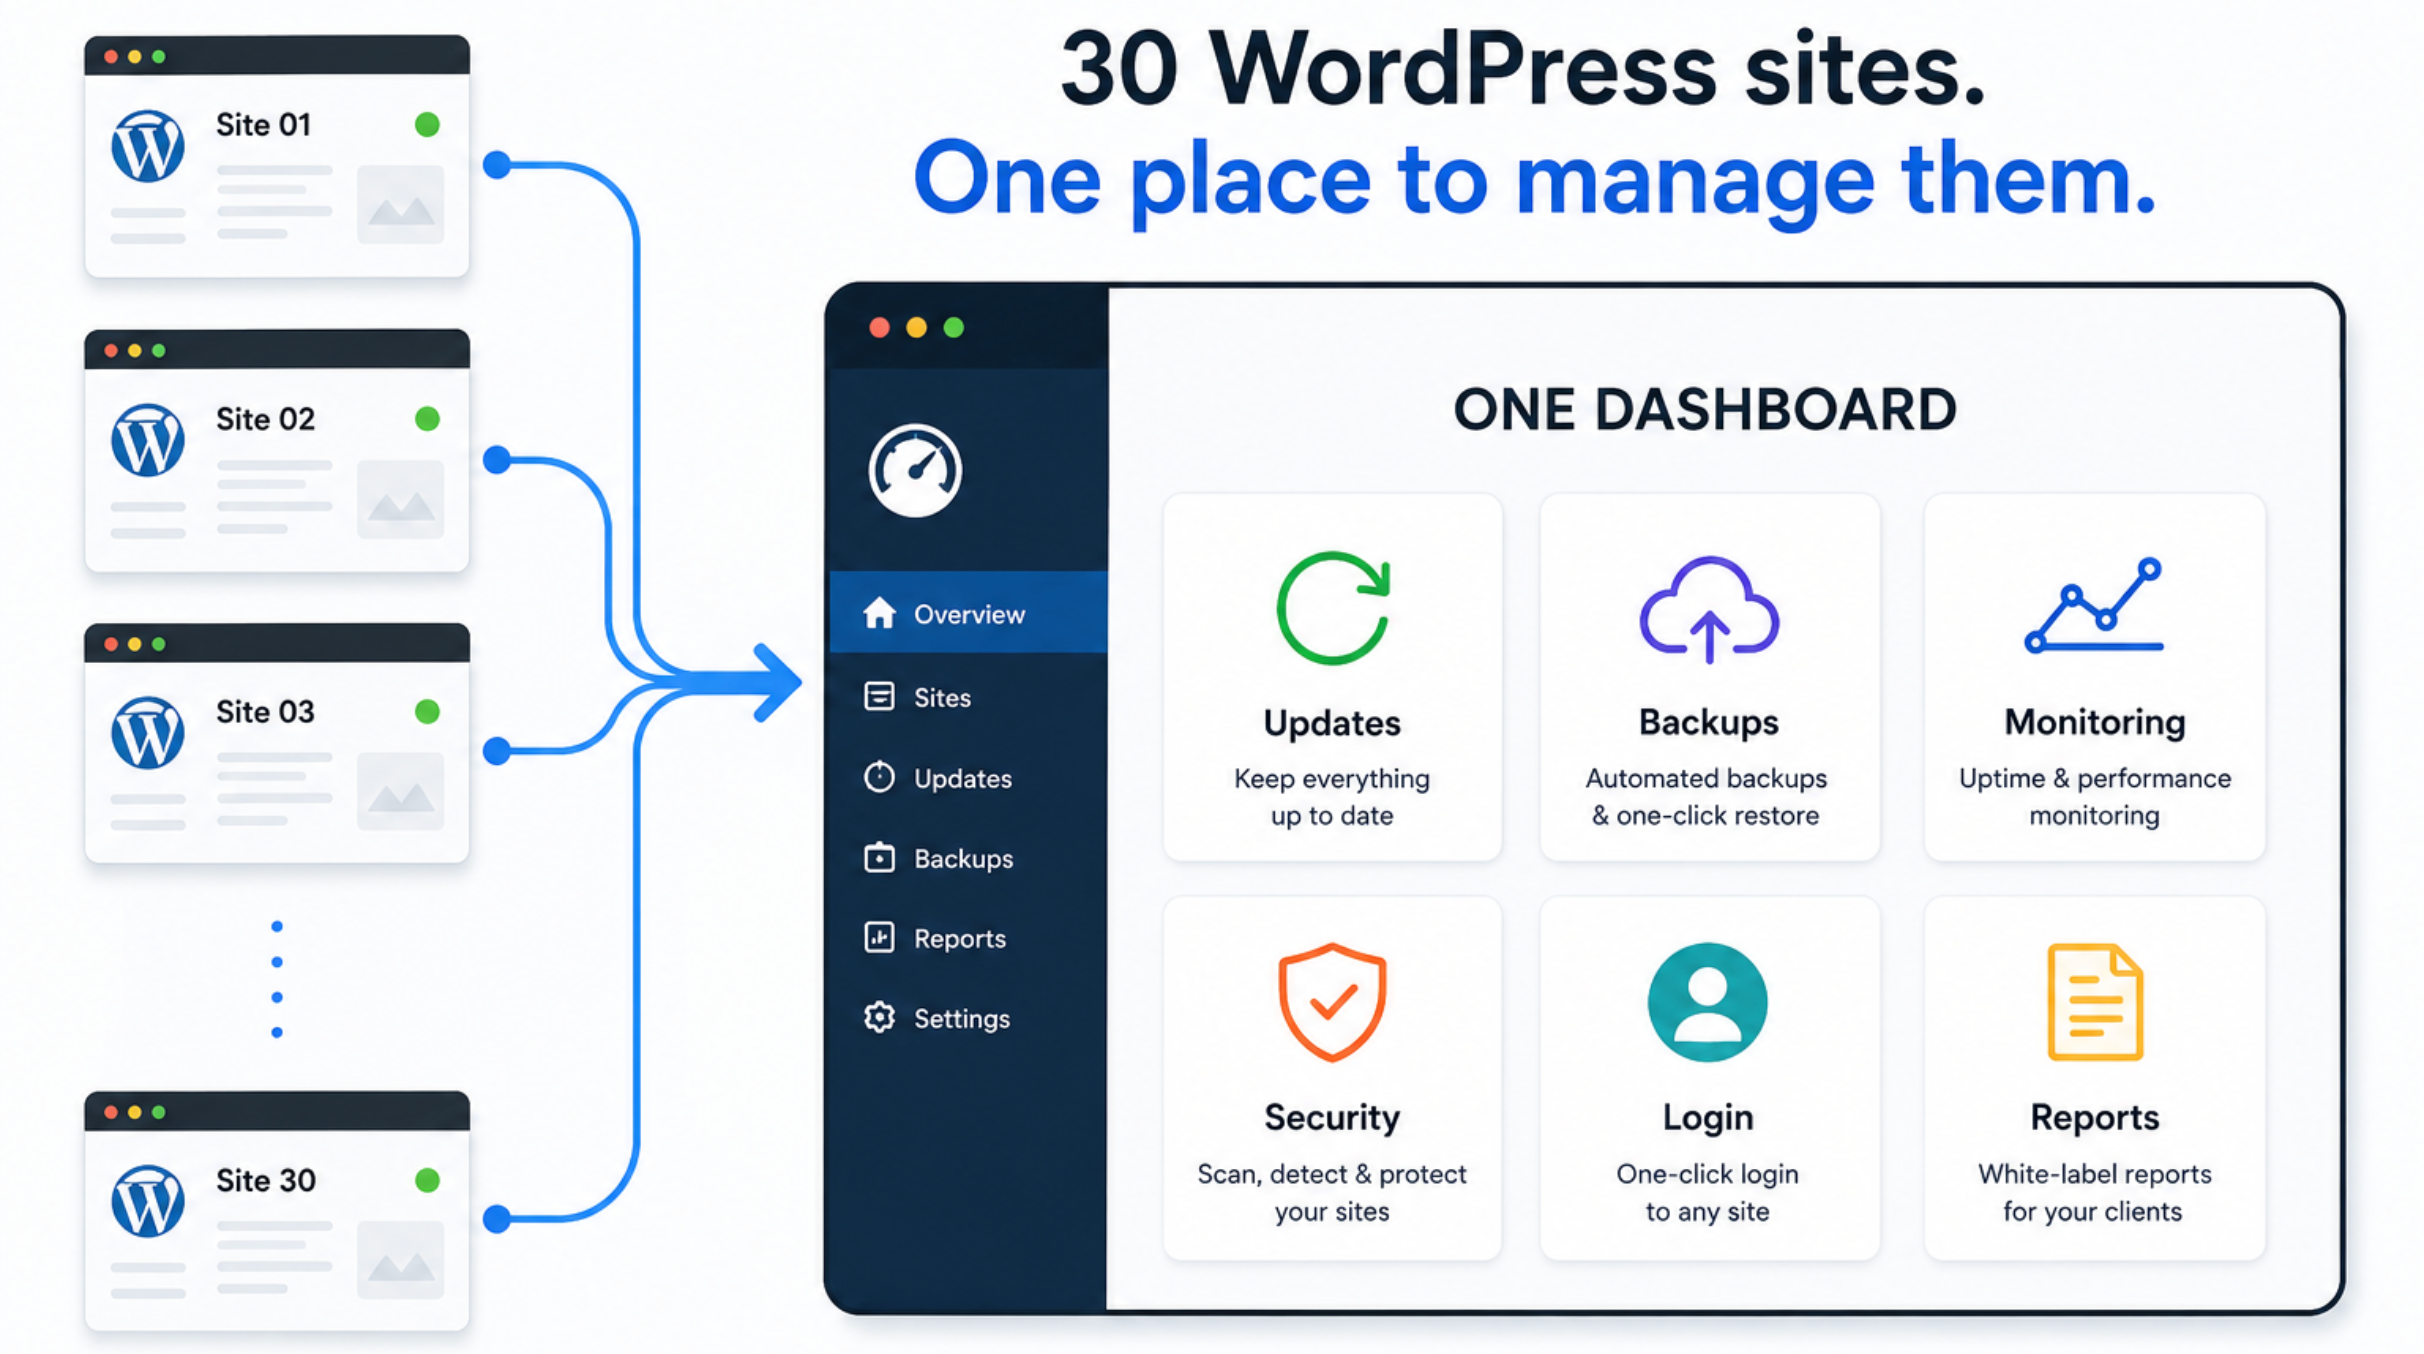Close the dashboard window with red dot

879,328
